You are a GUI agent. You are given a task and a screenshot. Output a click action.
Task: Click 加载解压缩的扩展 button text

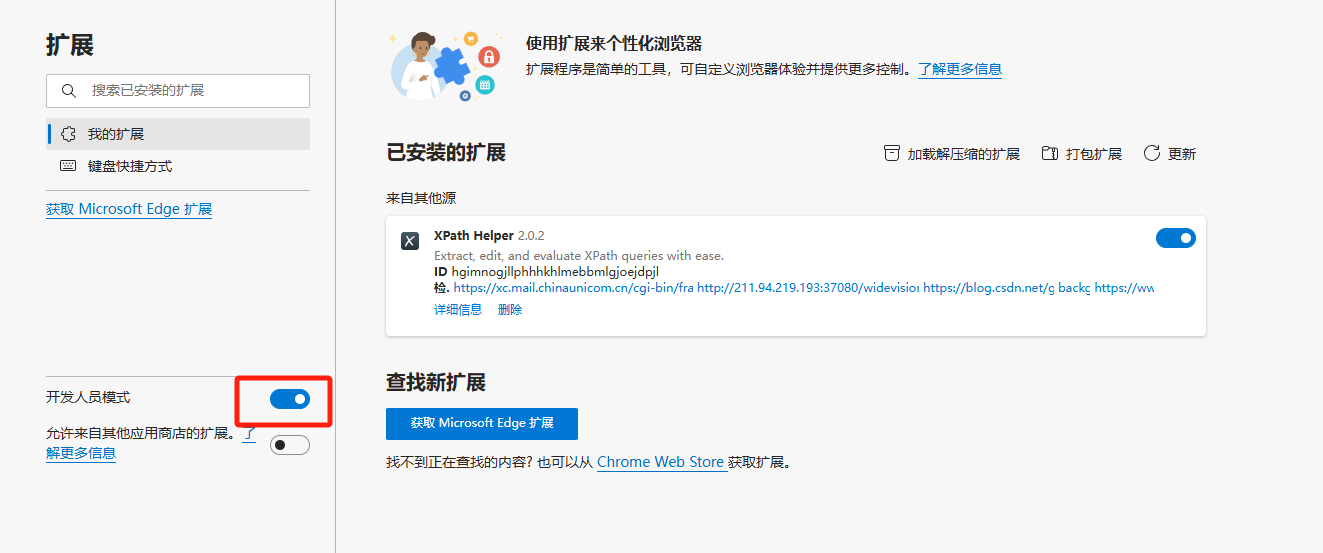(x=964, y=154)
